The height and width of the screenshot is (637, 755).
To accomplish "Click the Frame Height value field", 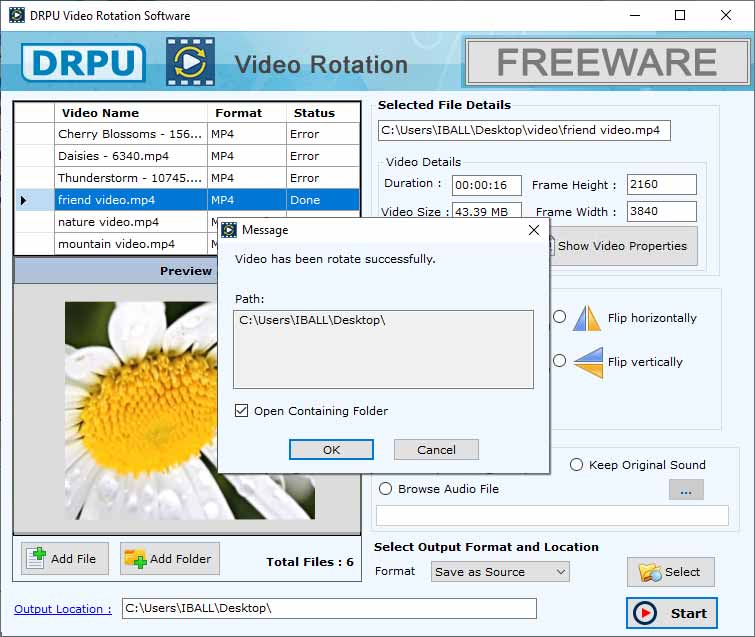I will click(x=662, y=184).
